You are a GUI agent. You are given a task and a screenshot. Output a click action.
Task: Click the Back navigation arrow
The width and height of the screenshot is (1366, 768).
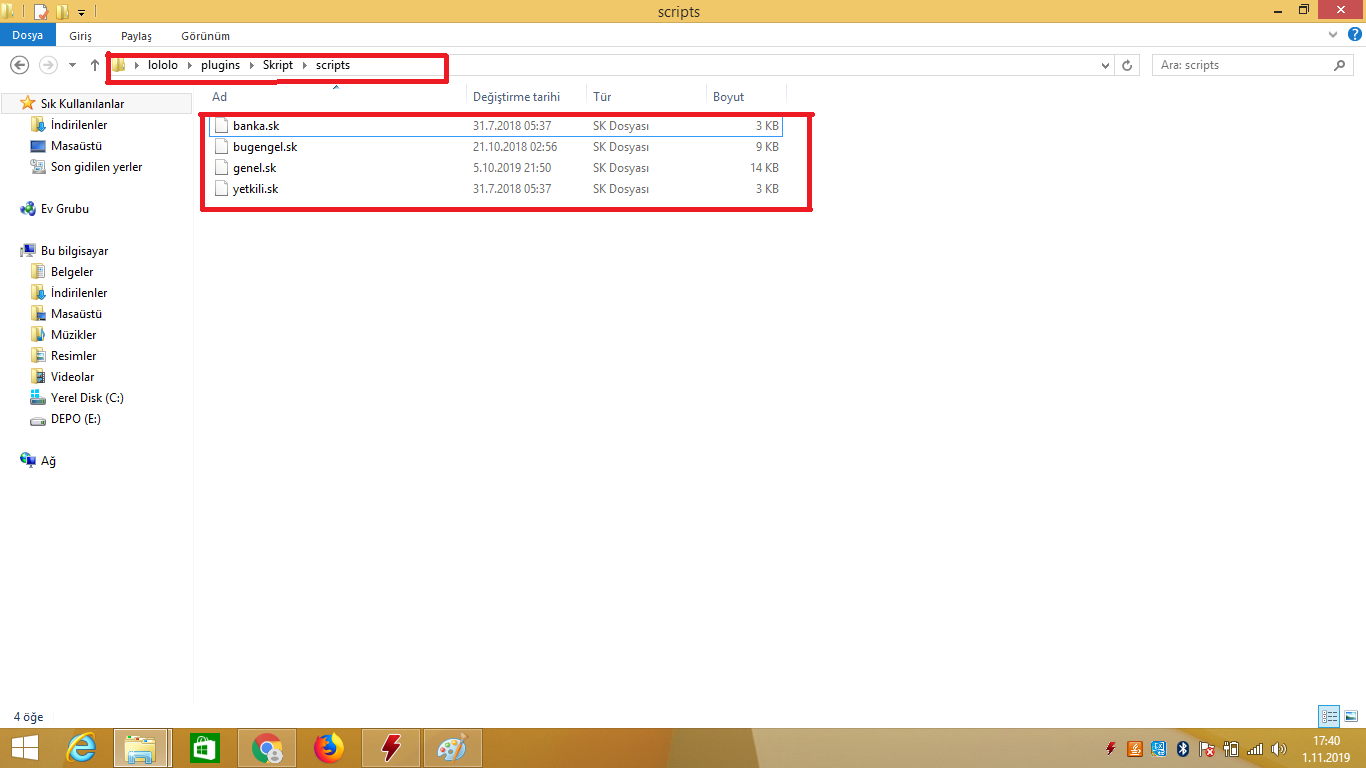pos(19,65)
